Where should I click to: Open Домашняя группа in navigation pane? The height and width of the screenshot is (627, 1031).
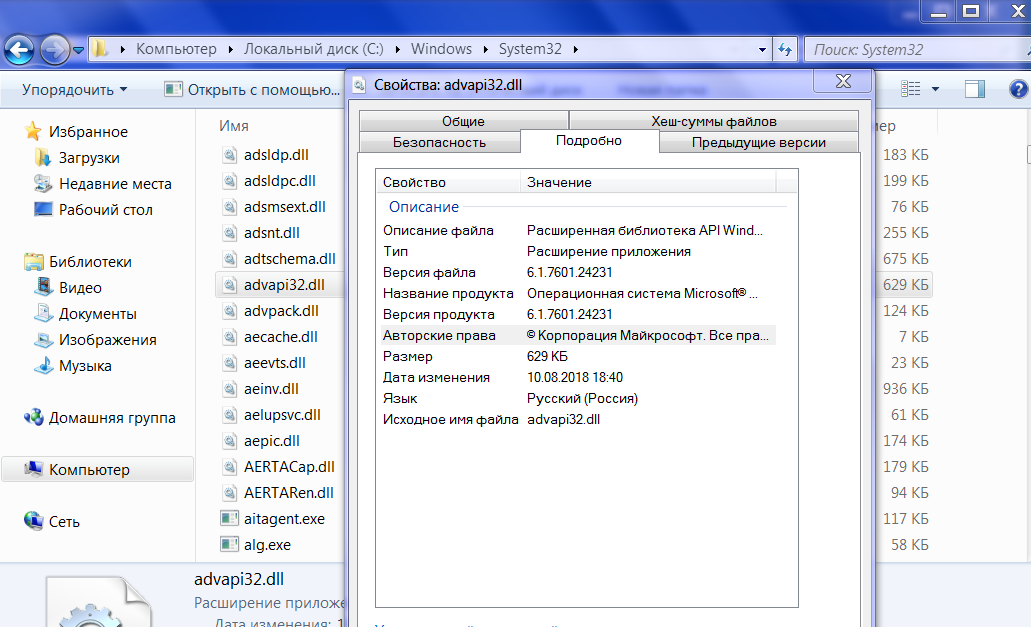point(111,418)
